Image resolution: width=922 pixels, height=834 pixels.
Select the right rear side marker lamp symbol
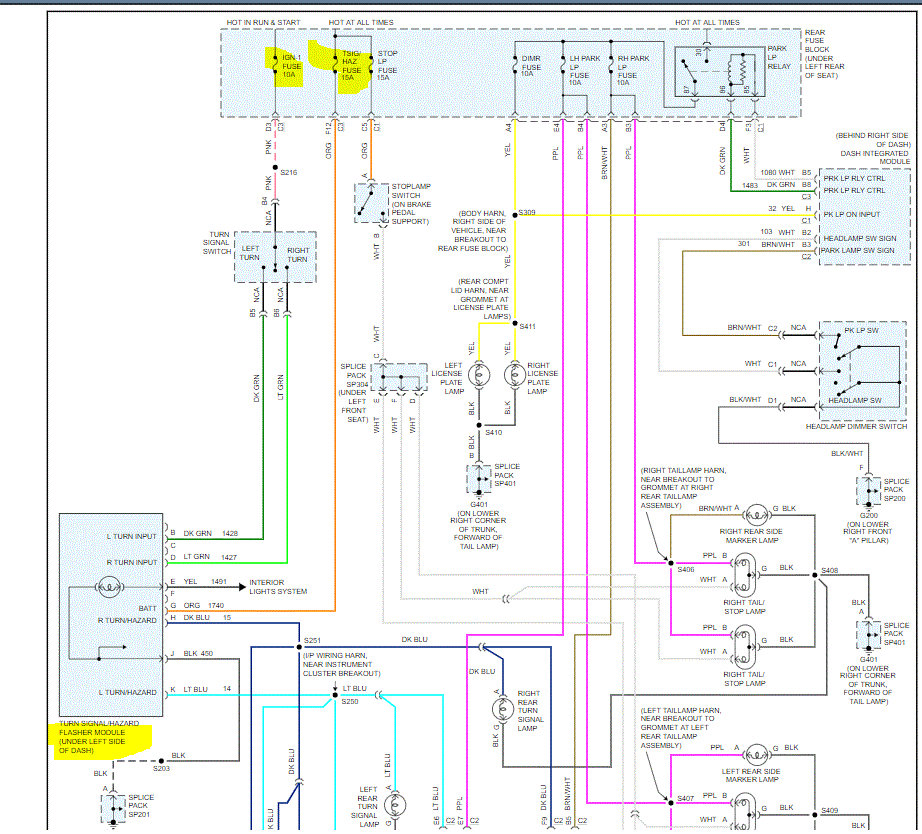(x=756, y=516)
